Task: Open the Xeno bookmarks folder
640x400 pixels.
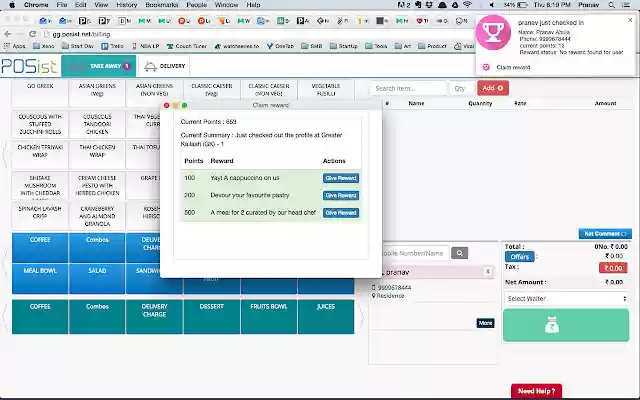Action: [x=43, y=46]
